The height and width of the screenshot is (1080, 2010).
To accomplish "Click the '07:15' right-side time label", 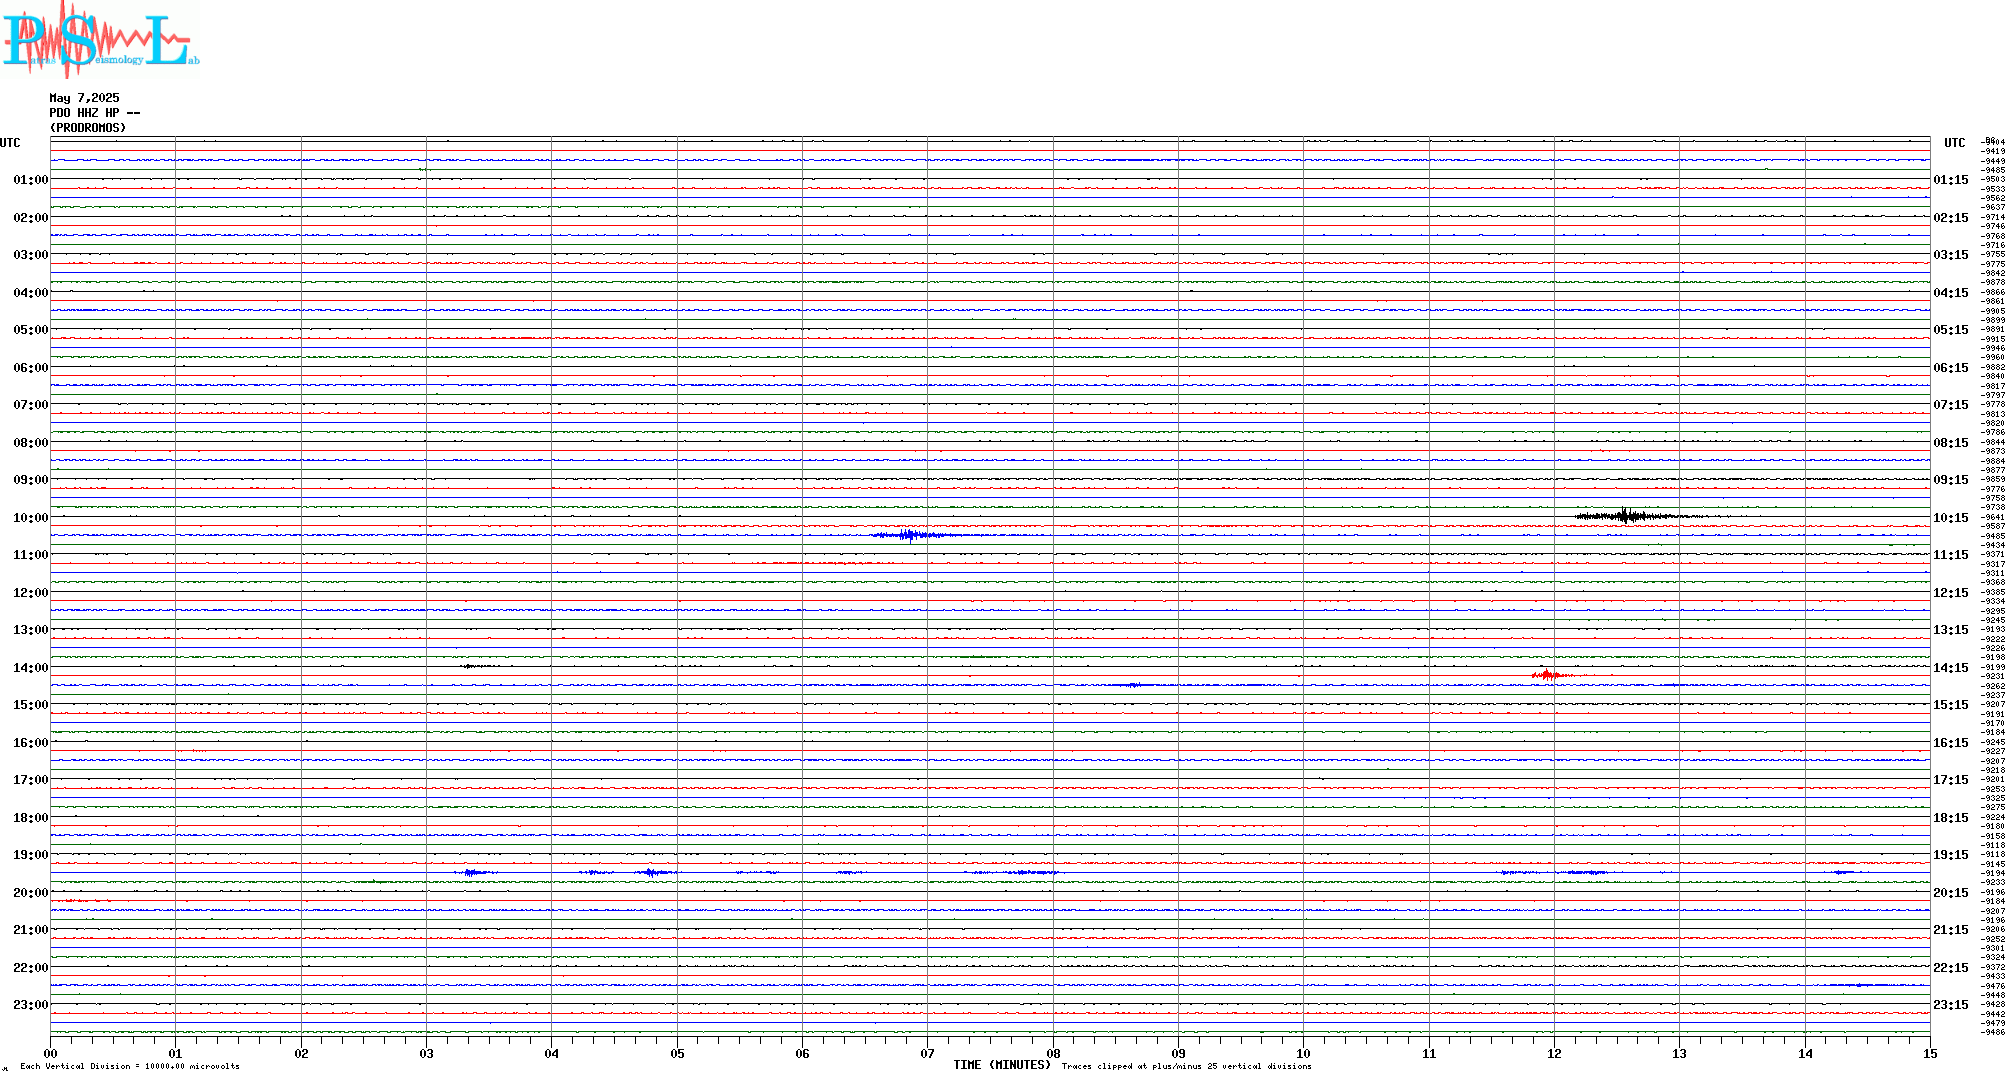I will (x=1951, y=405).
